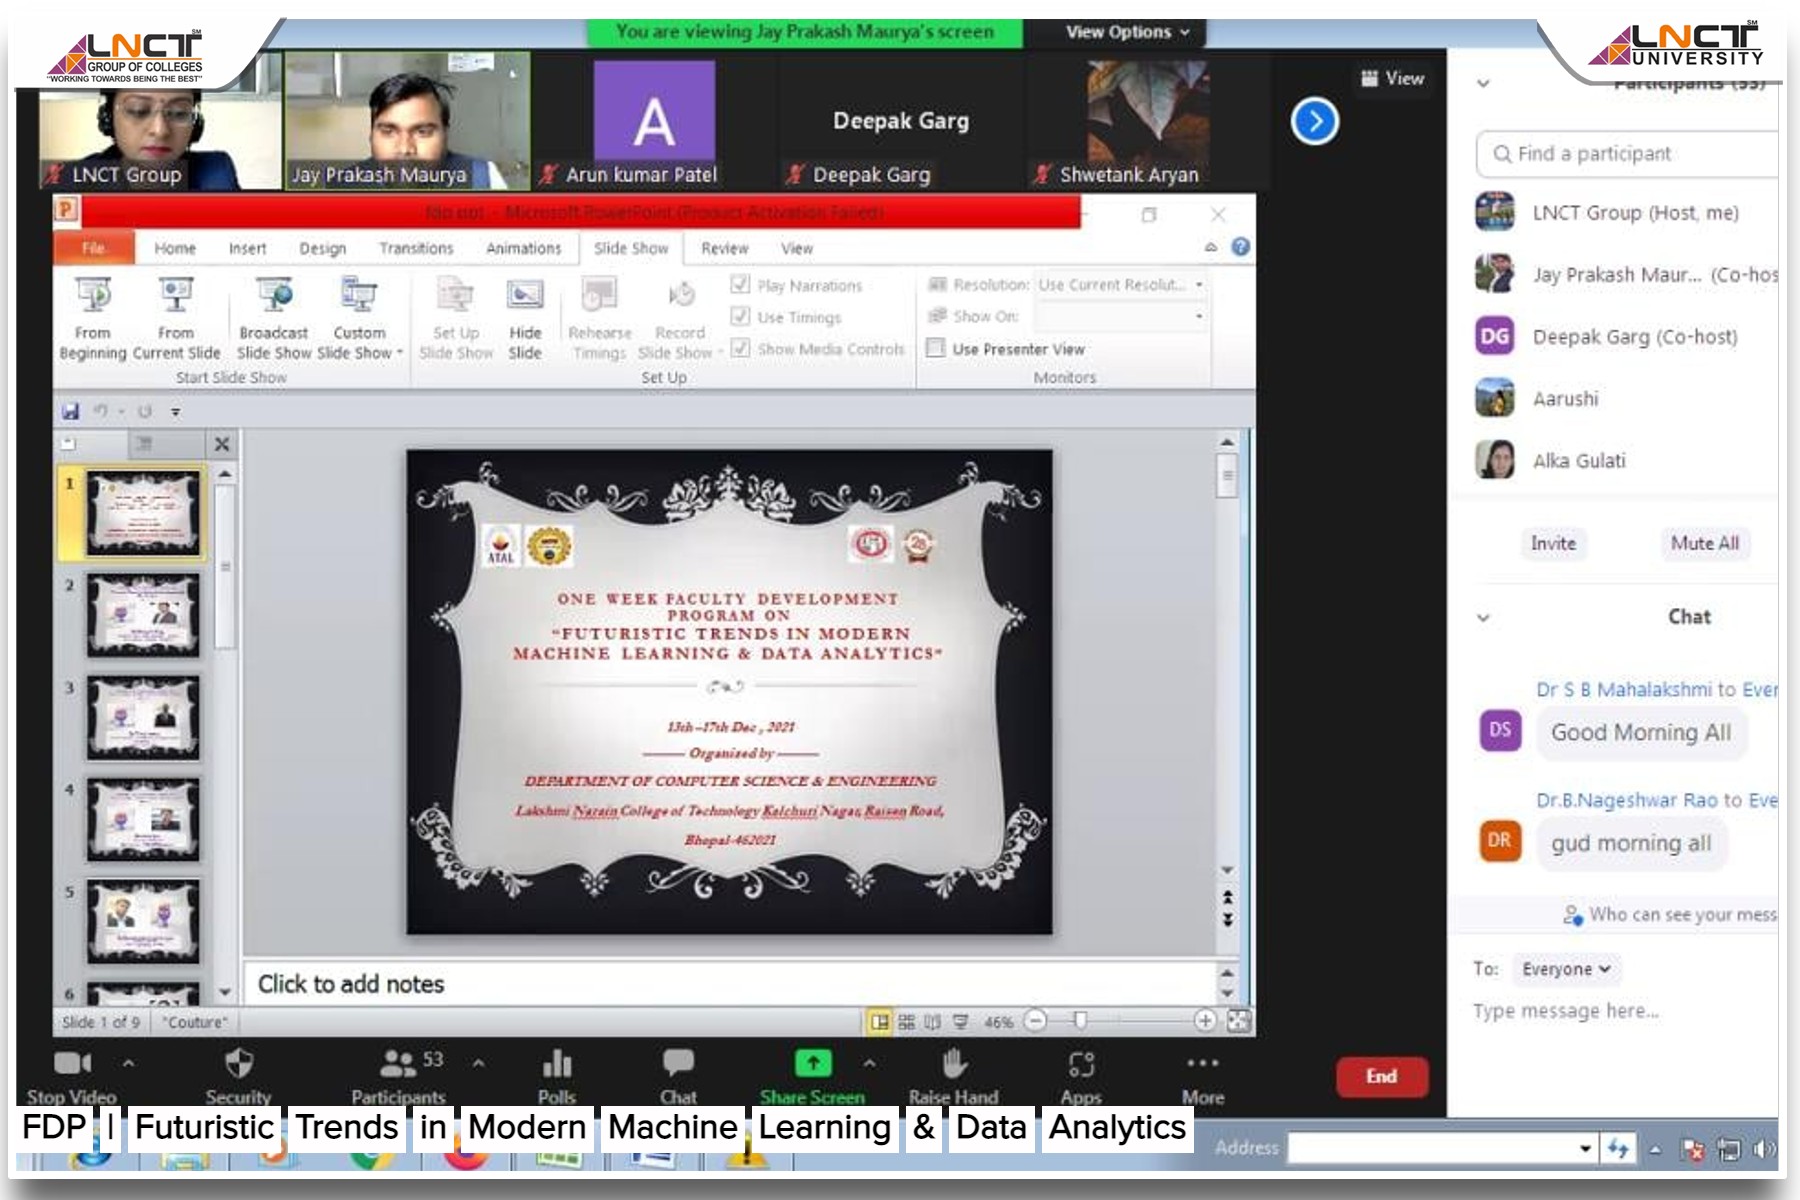Image resolution: width=1800 pixels, height=1200 pixels.
Task: Click the next participants arrow button
Action: point(1314,122)
